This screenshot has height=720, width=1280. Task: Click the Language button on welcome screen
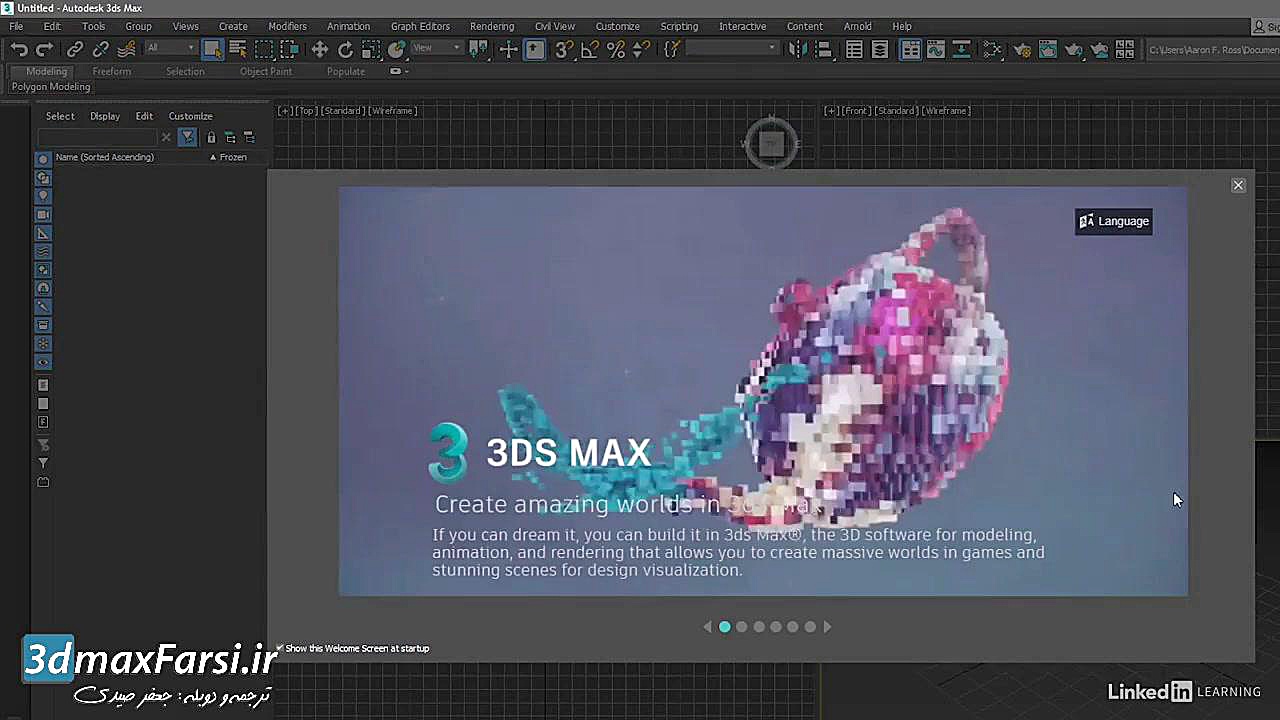pos(1114,221)
